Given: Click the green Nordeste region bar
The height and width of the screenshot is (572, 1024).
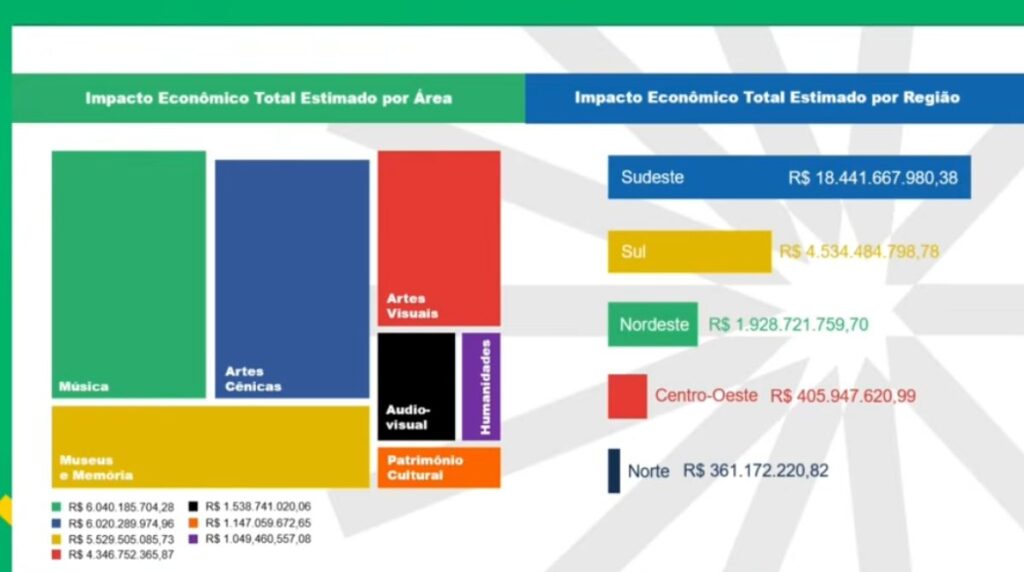Looking at the screenshot, I should pos(652,324).
